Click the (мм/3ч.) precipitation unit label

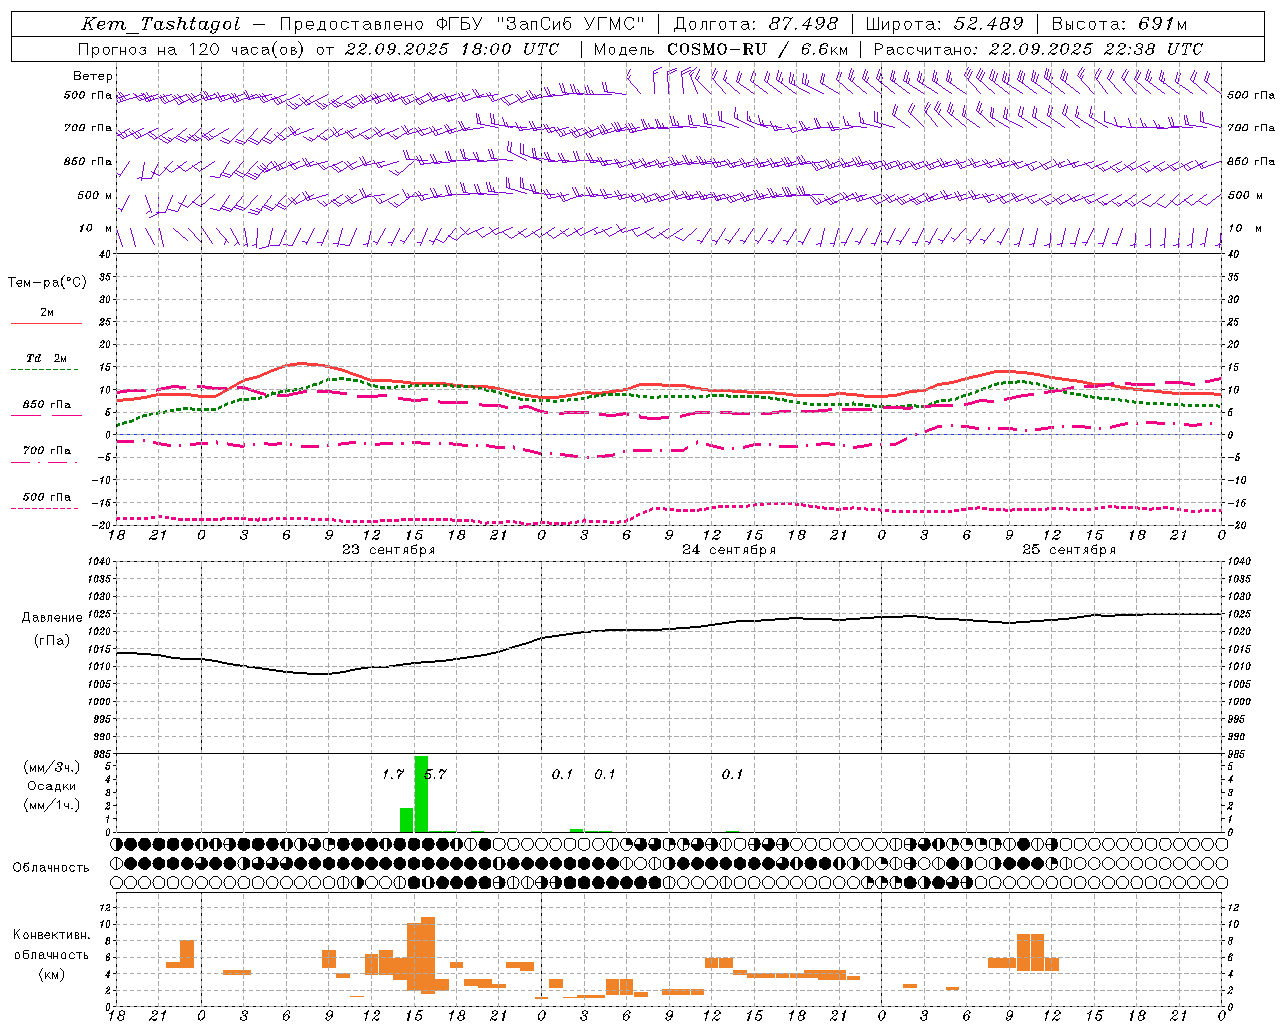[x=52, y=768]
